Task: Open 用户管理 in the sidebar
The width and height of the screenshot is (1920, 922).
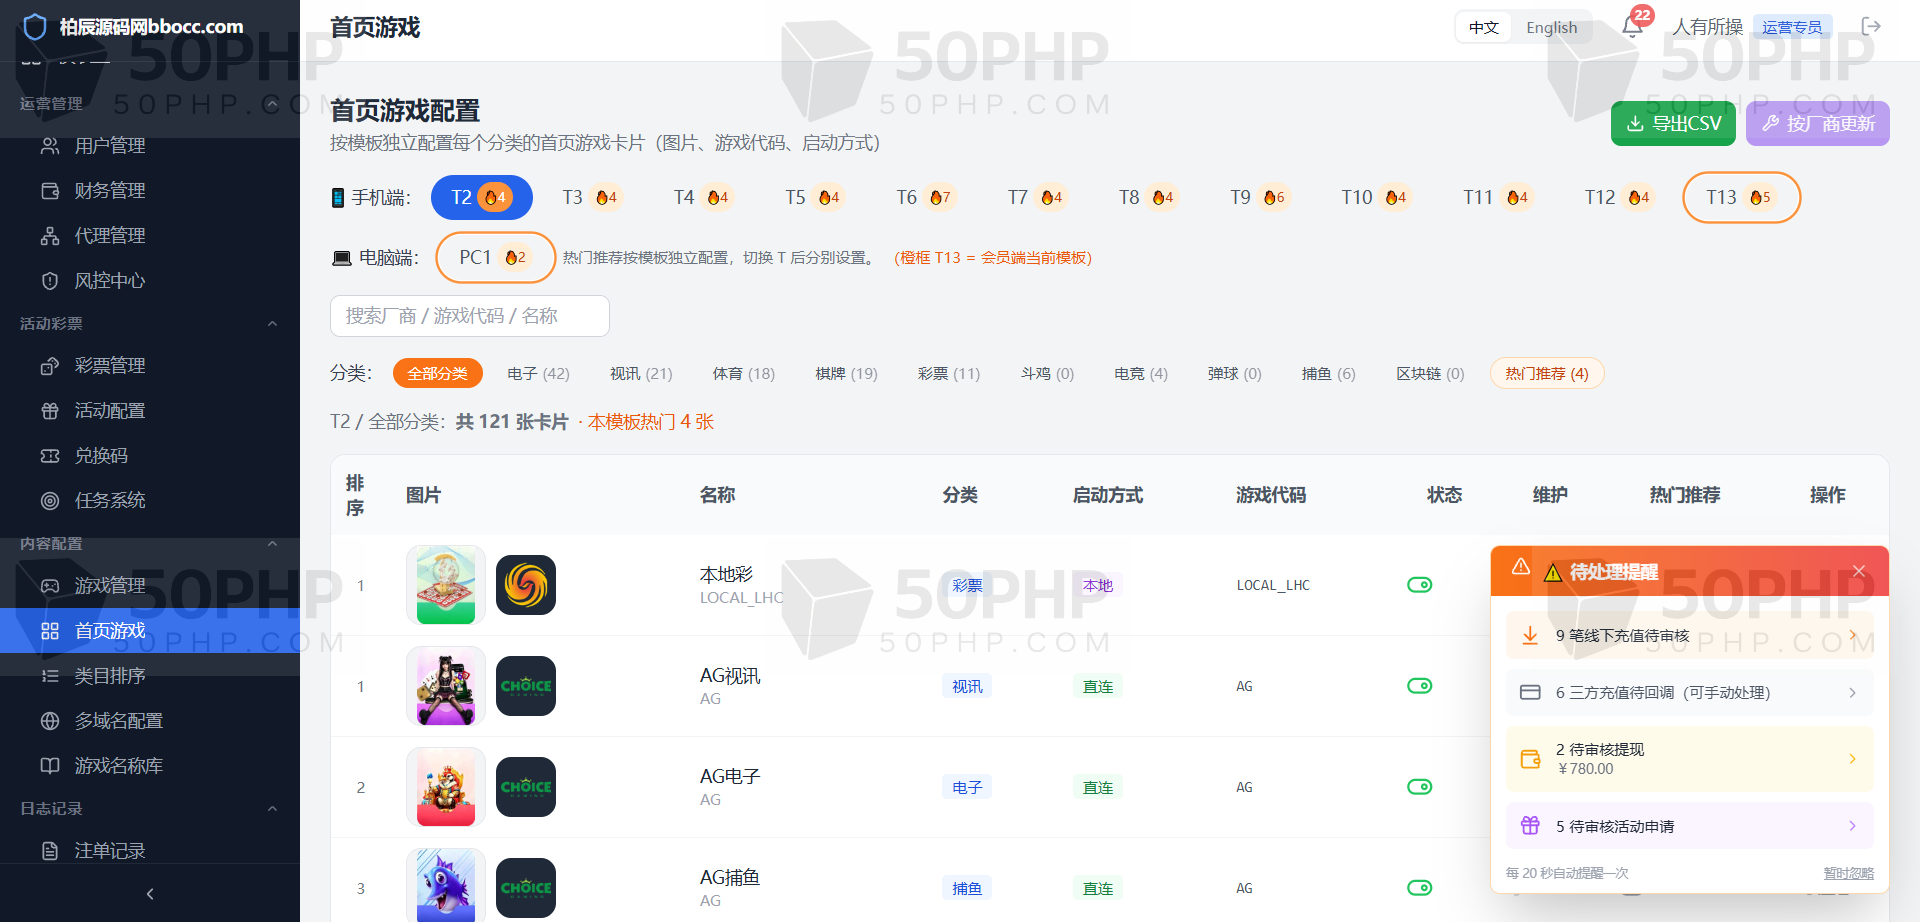Action: pyautogui.click(x=150, y=145)
